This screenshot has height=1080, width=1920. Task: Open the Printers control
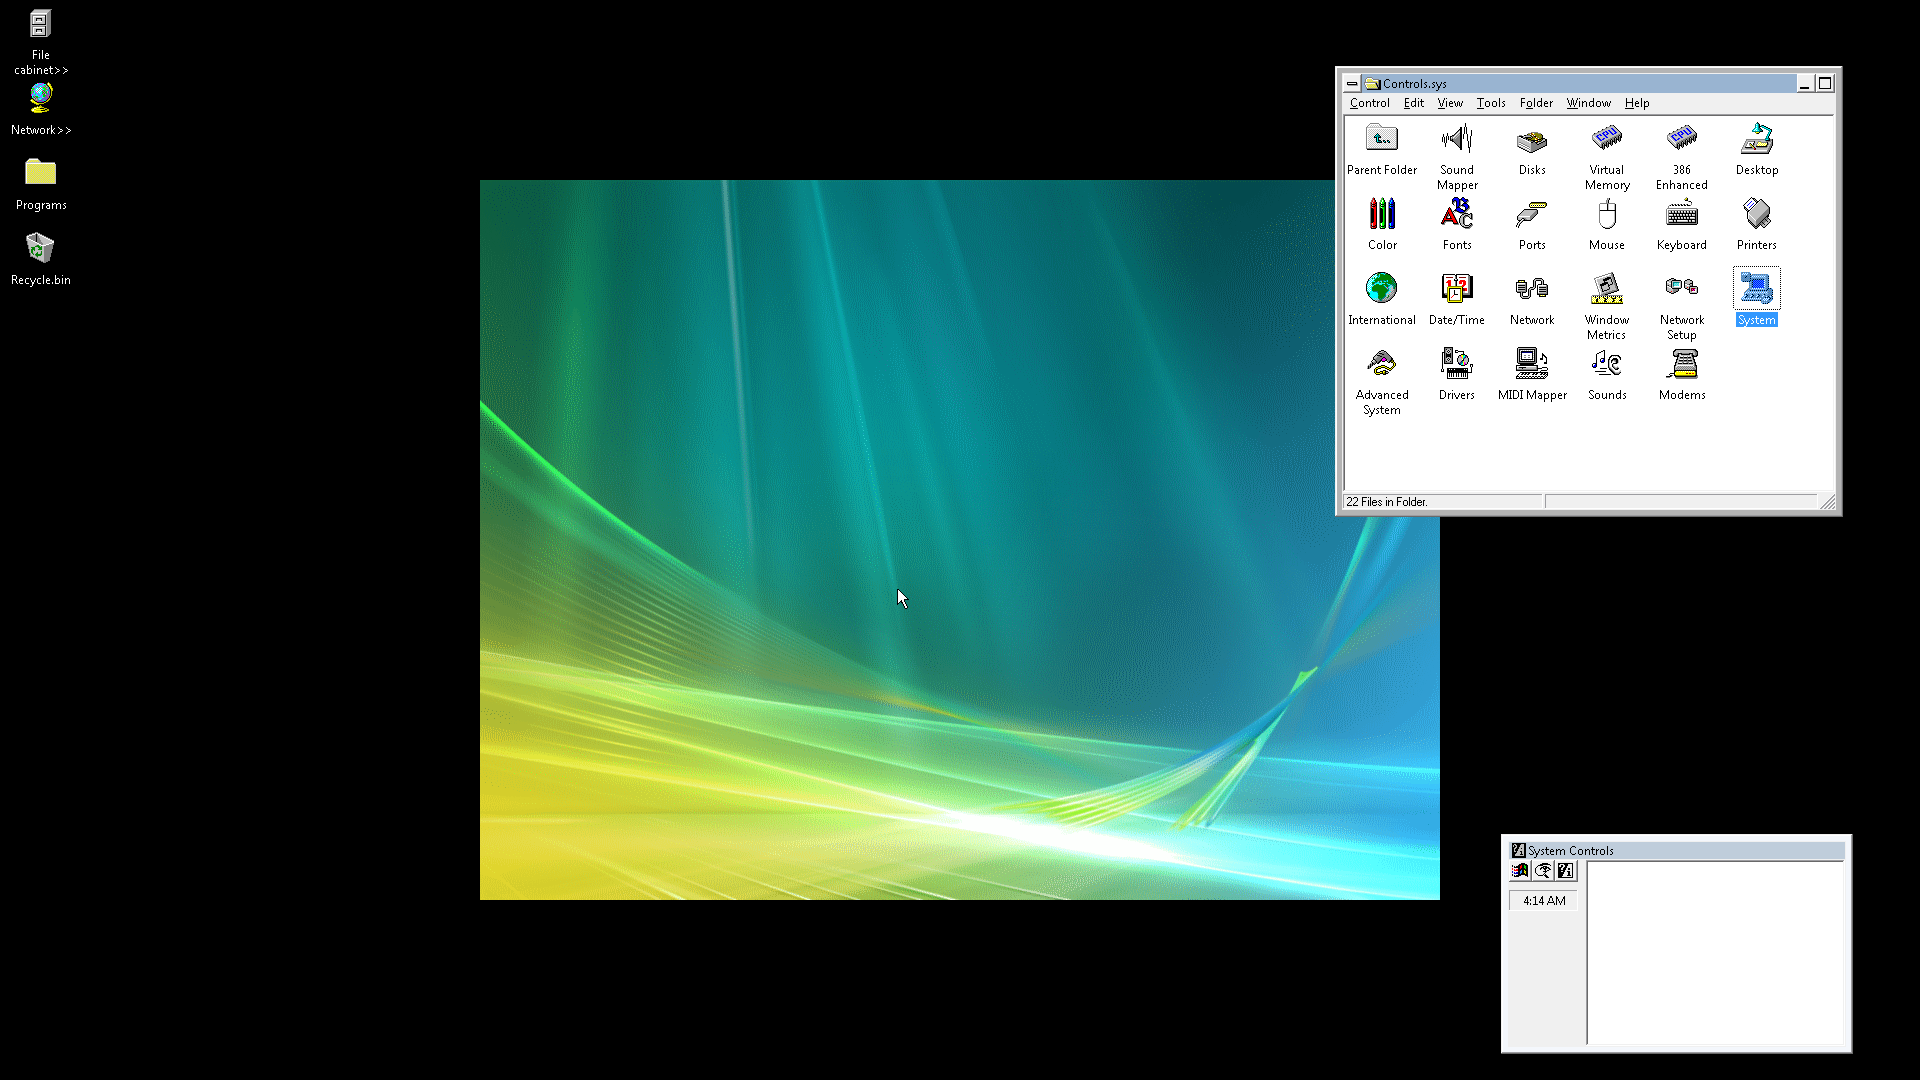[1757, 213]
